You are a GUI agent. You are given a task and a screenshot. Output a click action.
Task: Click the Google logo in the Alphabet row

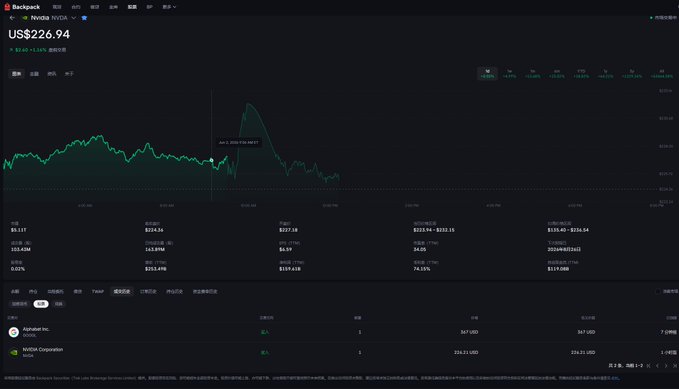(13, 332)
